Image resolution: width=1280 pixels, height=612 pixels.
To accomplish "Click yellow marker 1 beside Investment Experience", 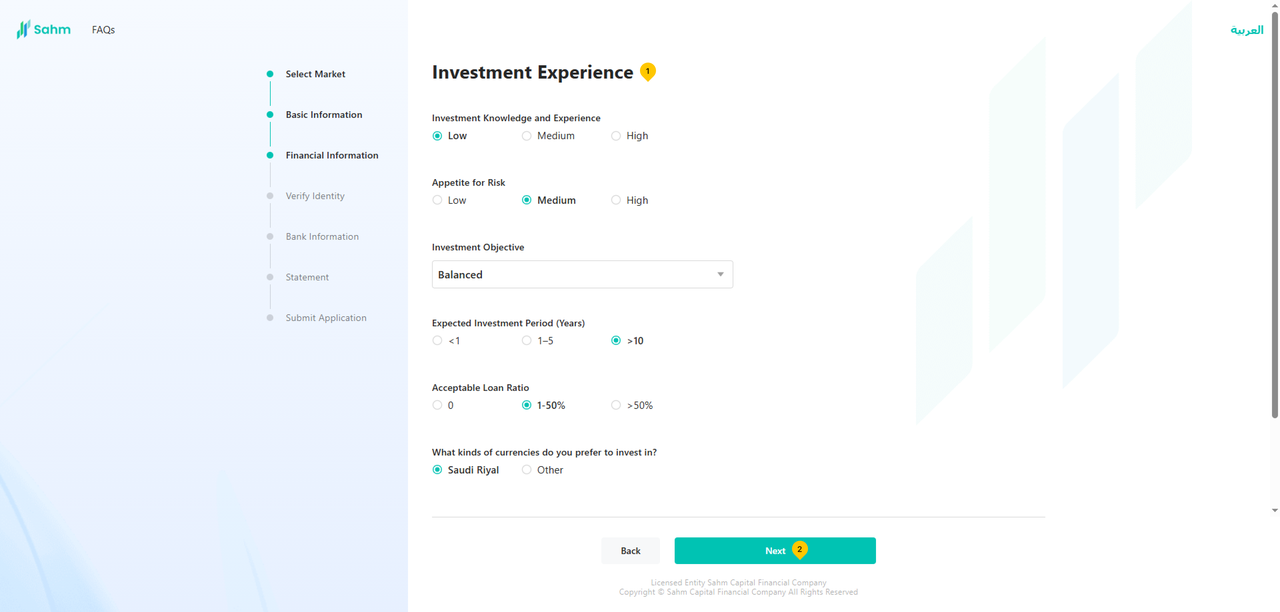I will (648, 71).
